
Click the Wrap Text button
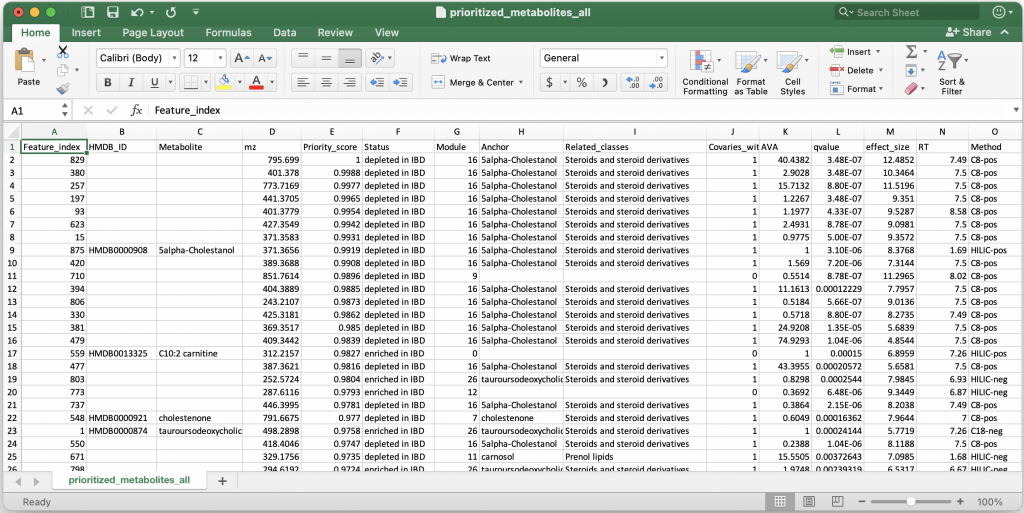[x=461, y=58]
